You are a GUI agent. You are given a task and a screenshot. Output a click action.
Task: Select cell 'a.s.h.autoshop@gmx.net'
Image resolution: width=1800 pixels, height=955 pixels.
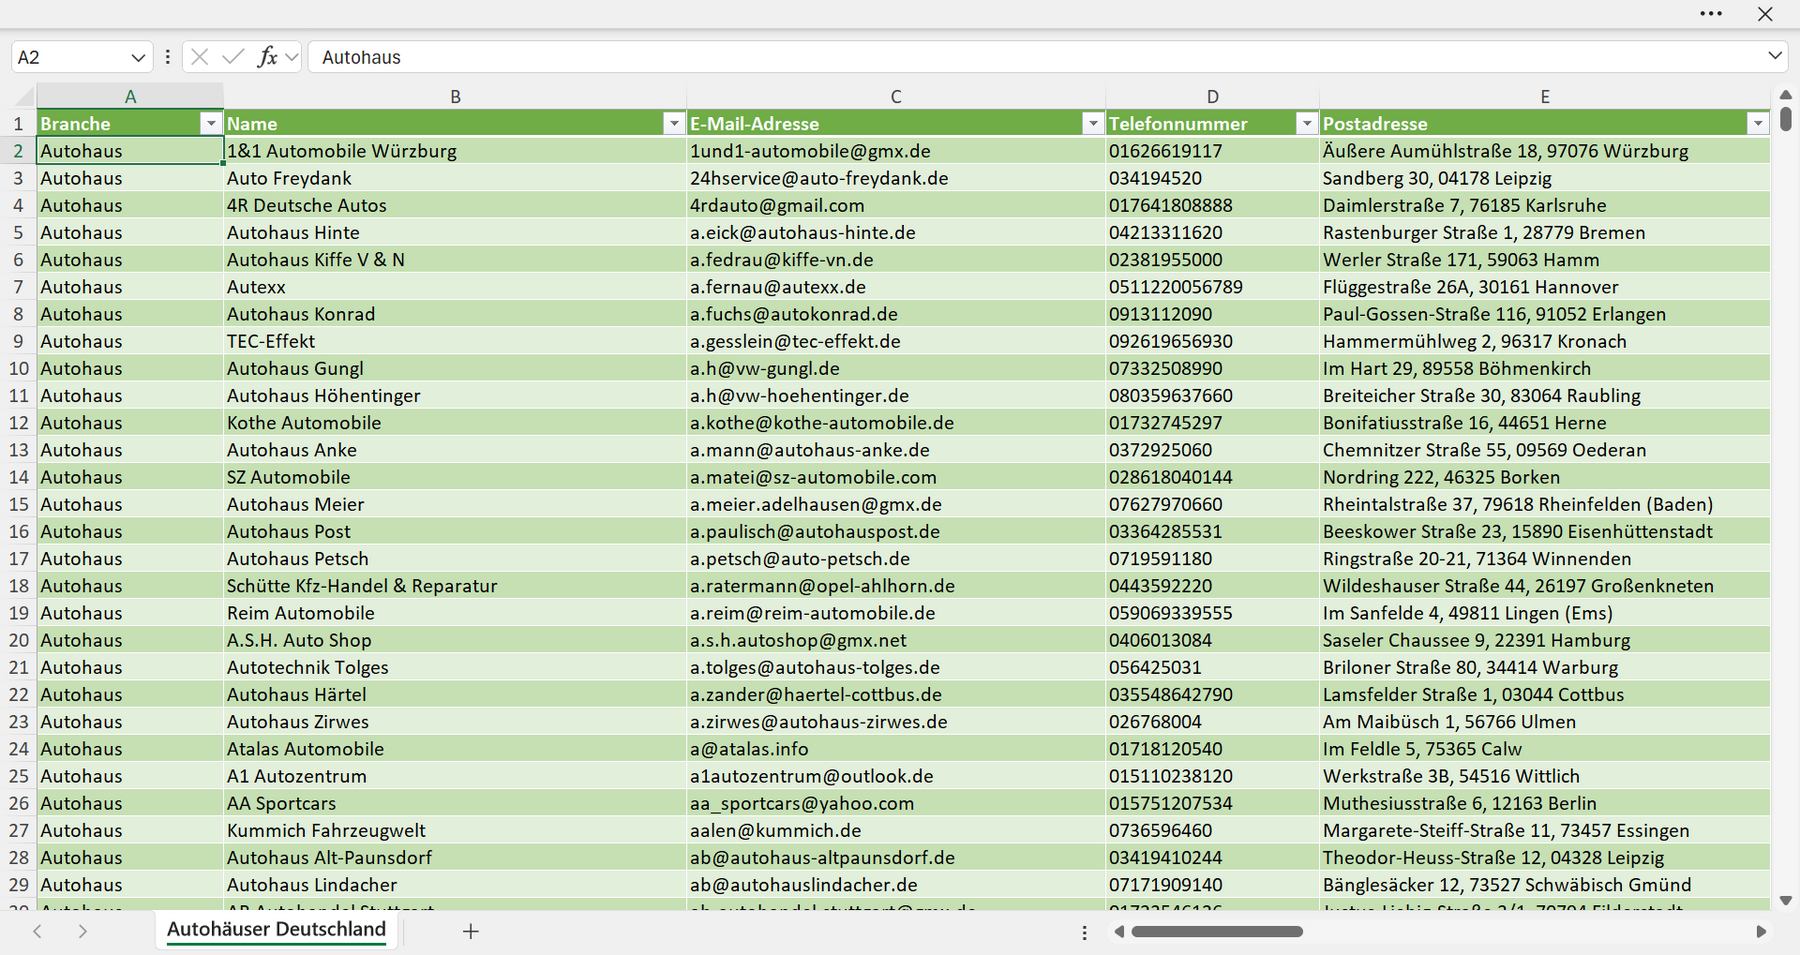pyautogui.click(x=896, y=640)
